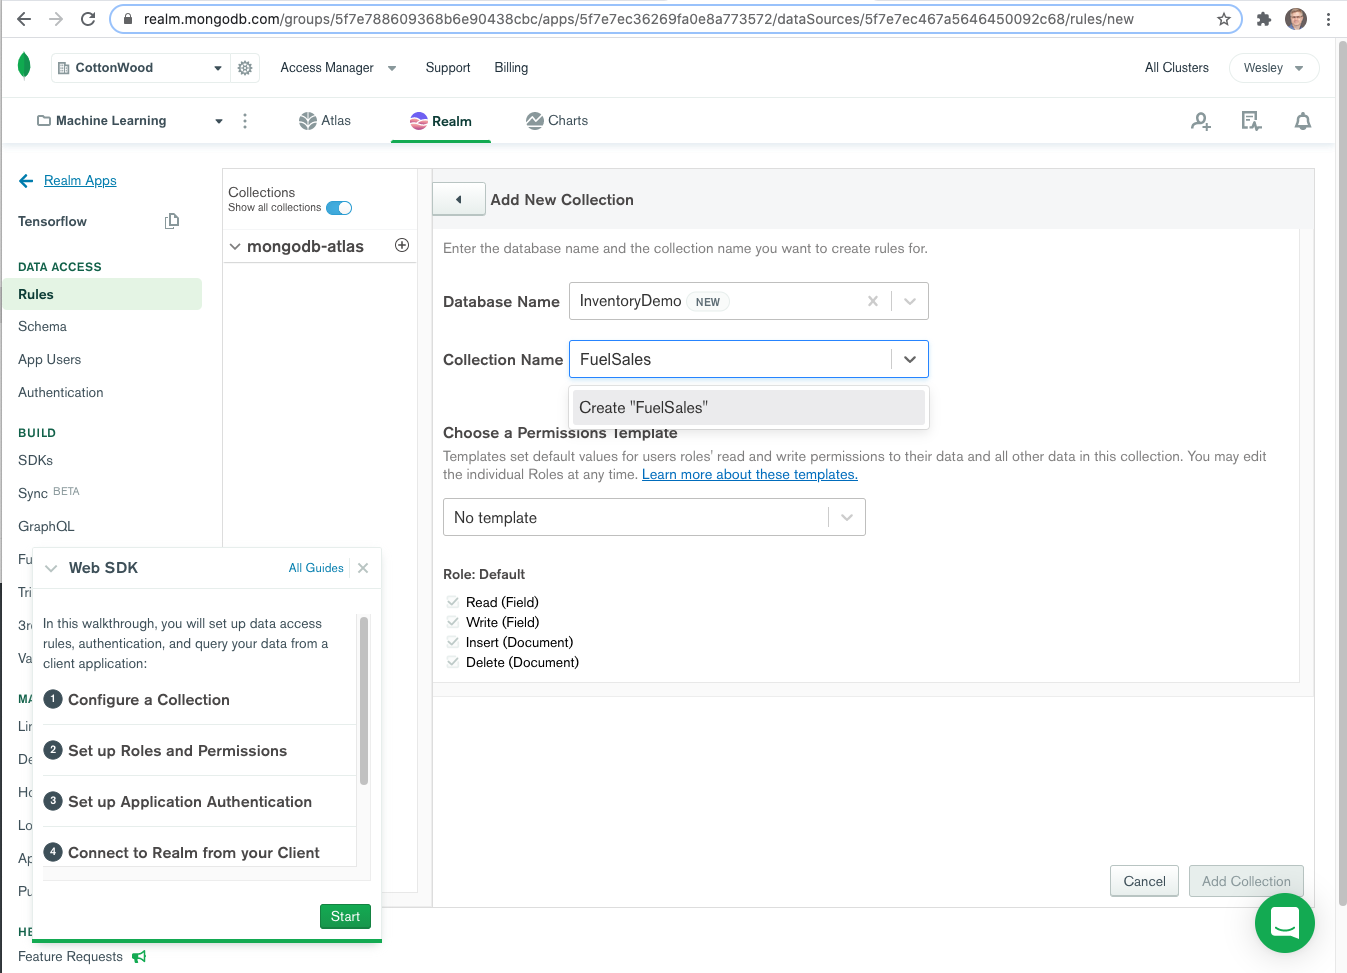Click the browser back arrow
1347x973 pixels.
click(24, 19)
